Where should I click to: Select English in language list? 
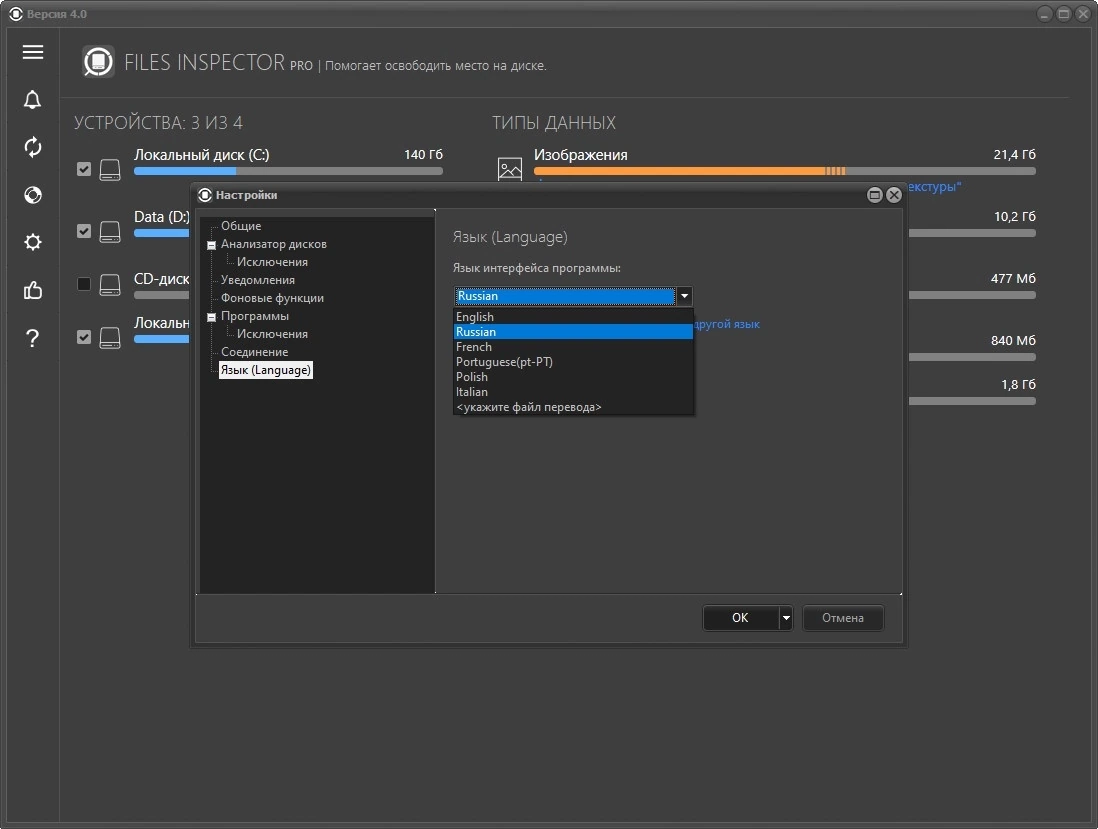point(574,316)
